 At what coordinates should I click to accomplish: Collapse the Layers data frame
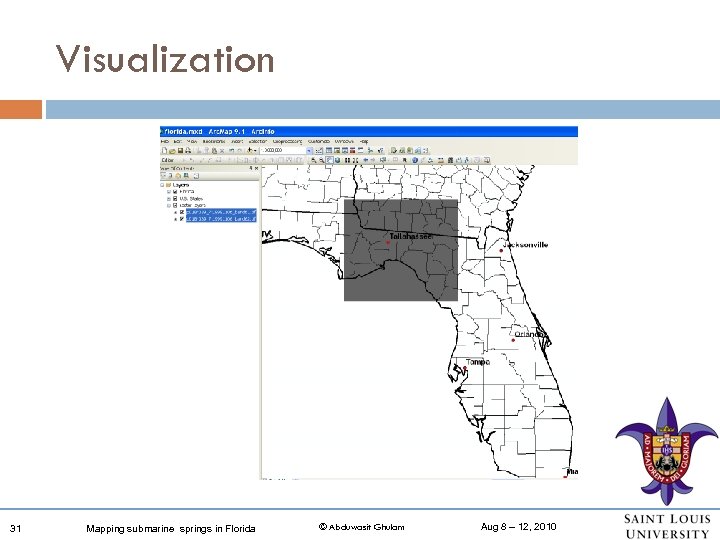[162, 185]
